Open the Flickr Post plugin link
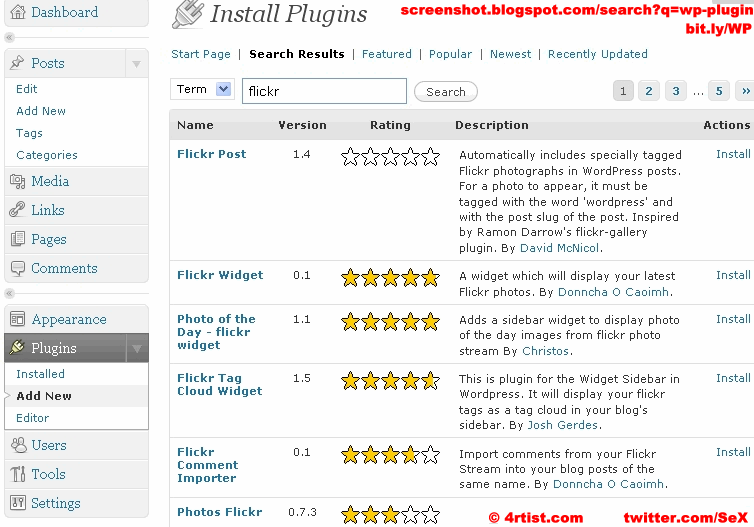754x527 pixels. coord(212,154)
